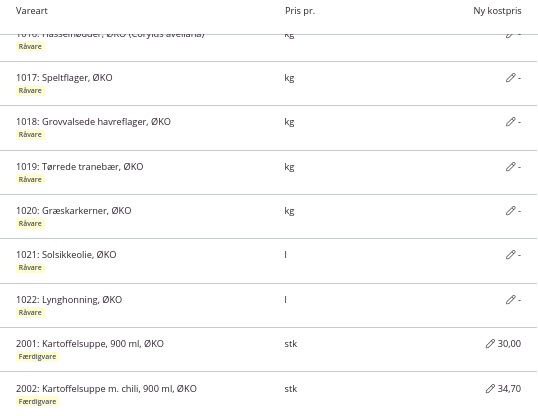Click the Råvare tag under Solsikkeolie

pos(30,267)
